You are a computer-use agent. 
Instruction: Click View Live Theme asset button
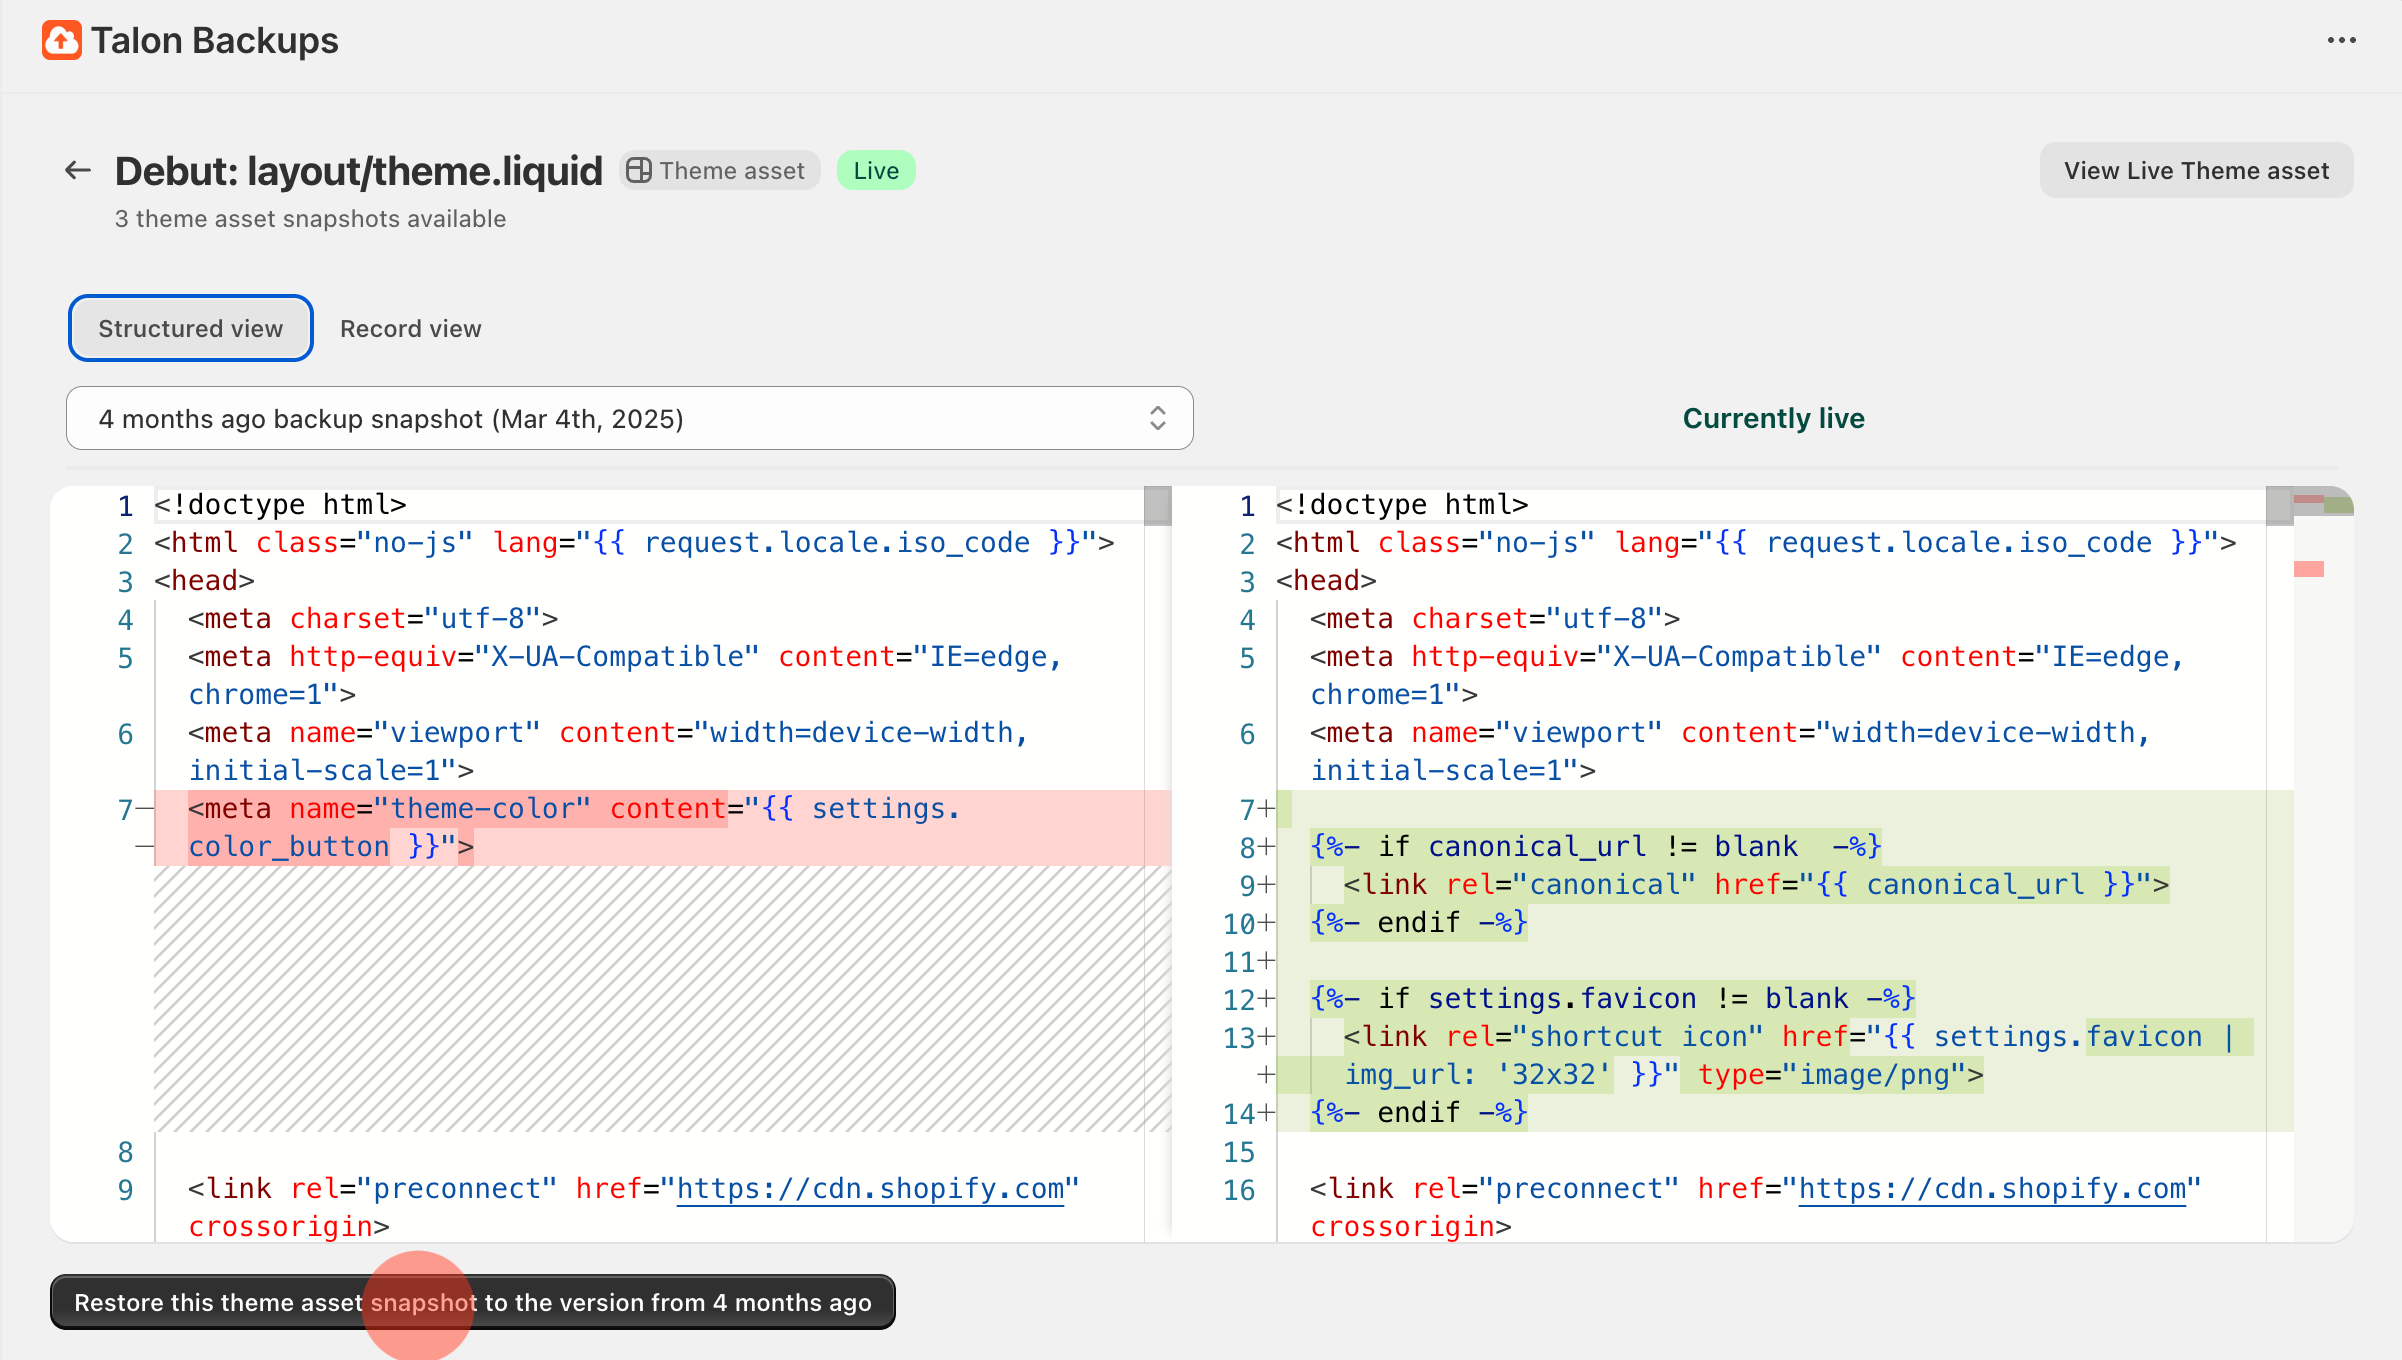[x=2196, y=171]
